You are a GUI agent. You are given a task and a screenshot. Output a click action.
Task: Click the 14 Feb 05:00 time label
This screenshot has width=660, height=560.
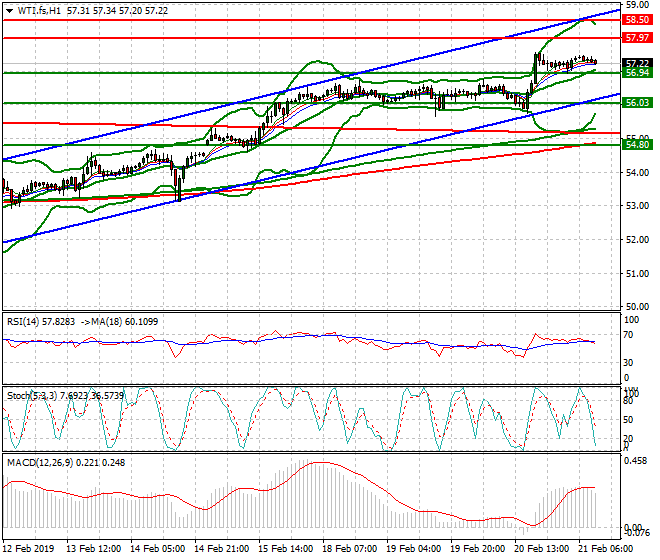(157, 549)
